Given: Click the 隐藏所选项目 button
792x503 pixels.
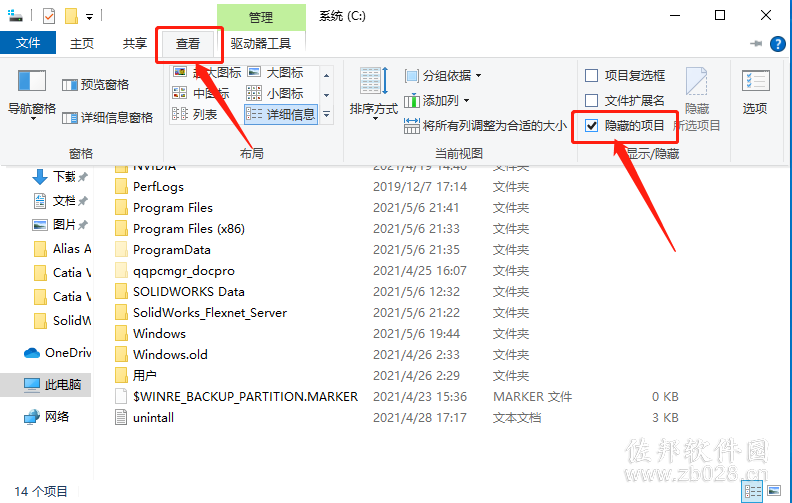Looking at the screenshot, I should click(697, 99).
